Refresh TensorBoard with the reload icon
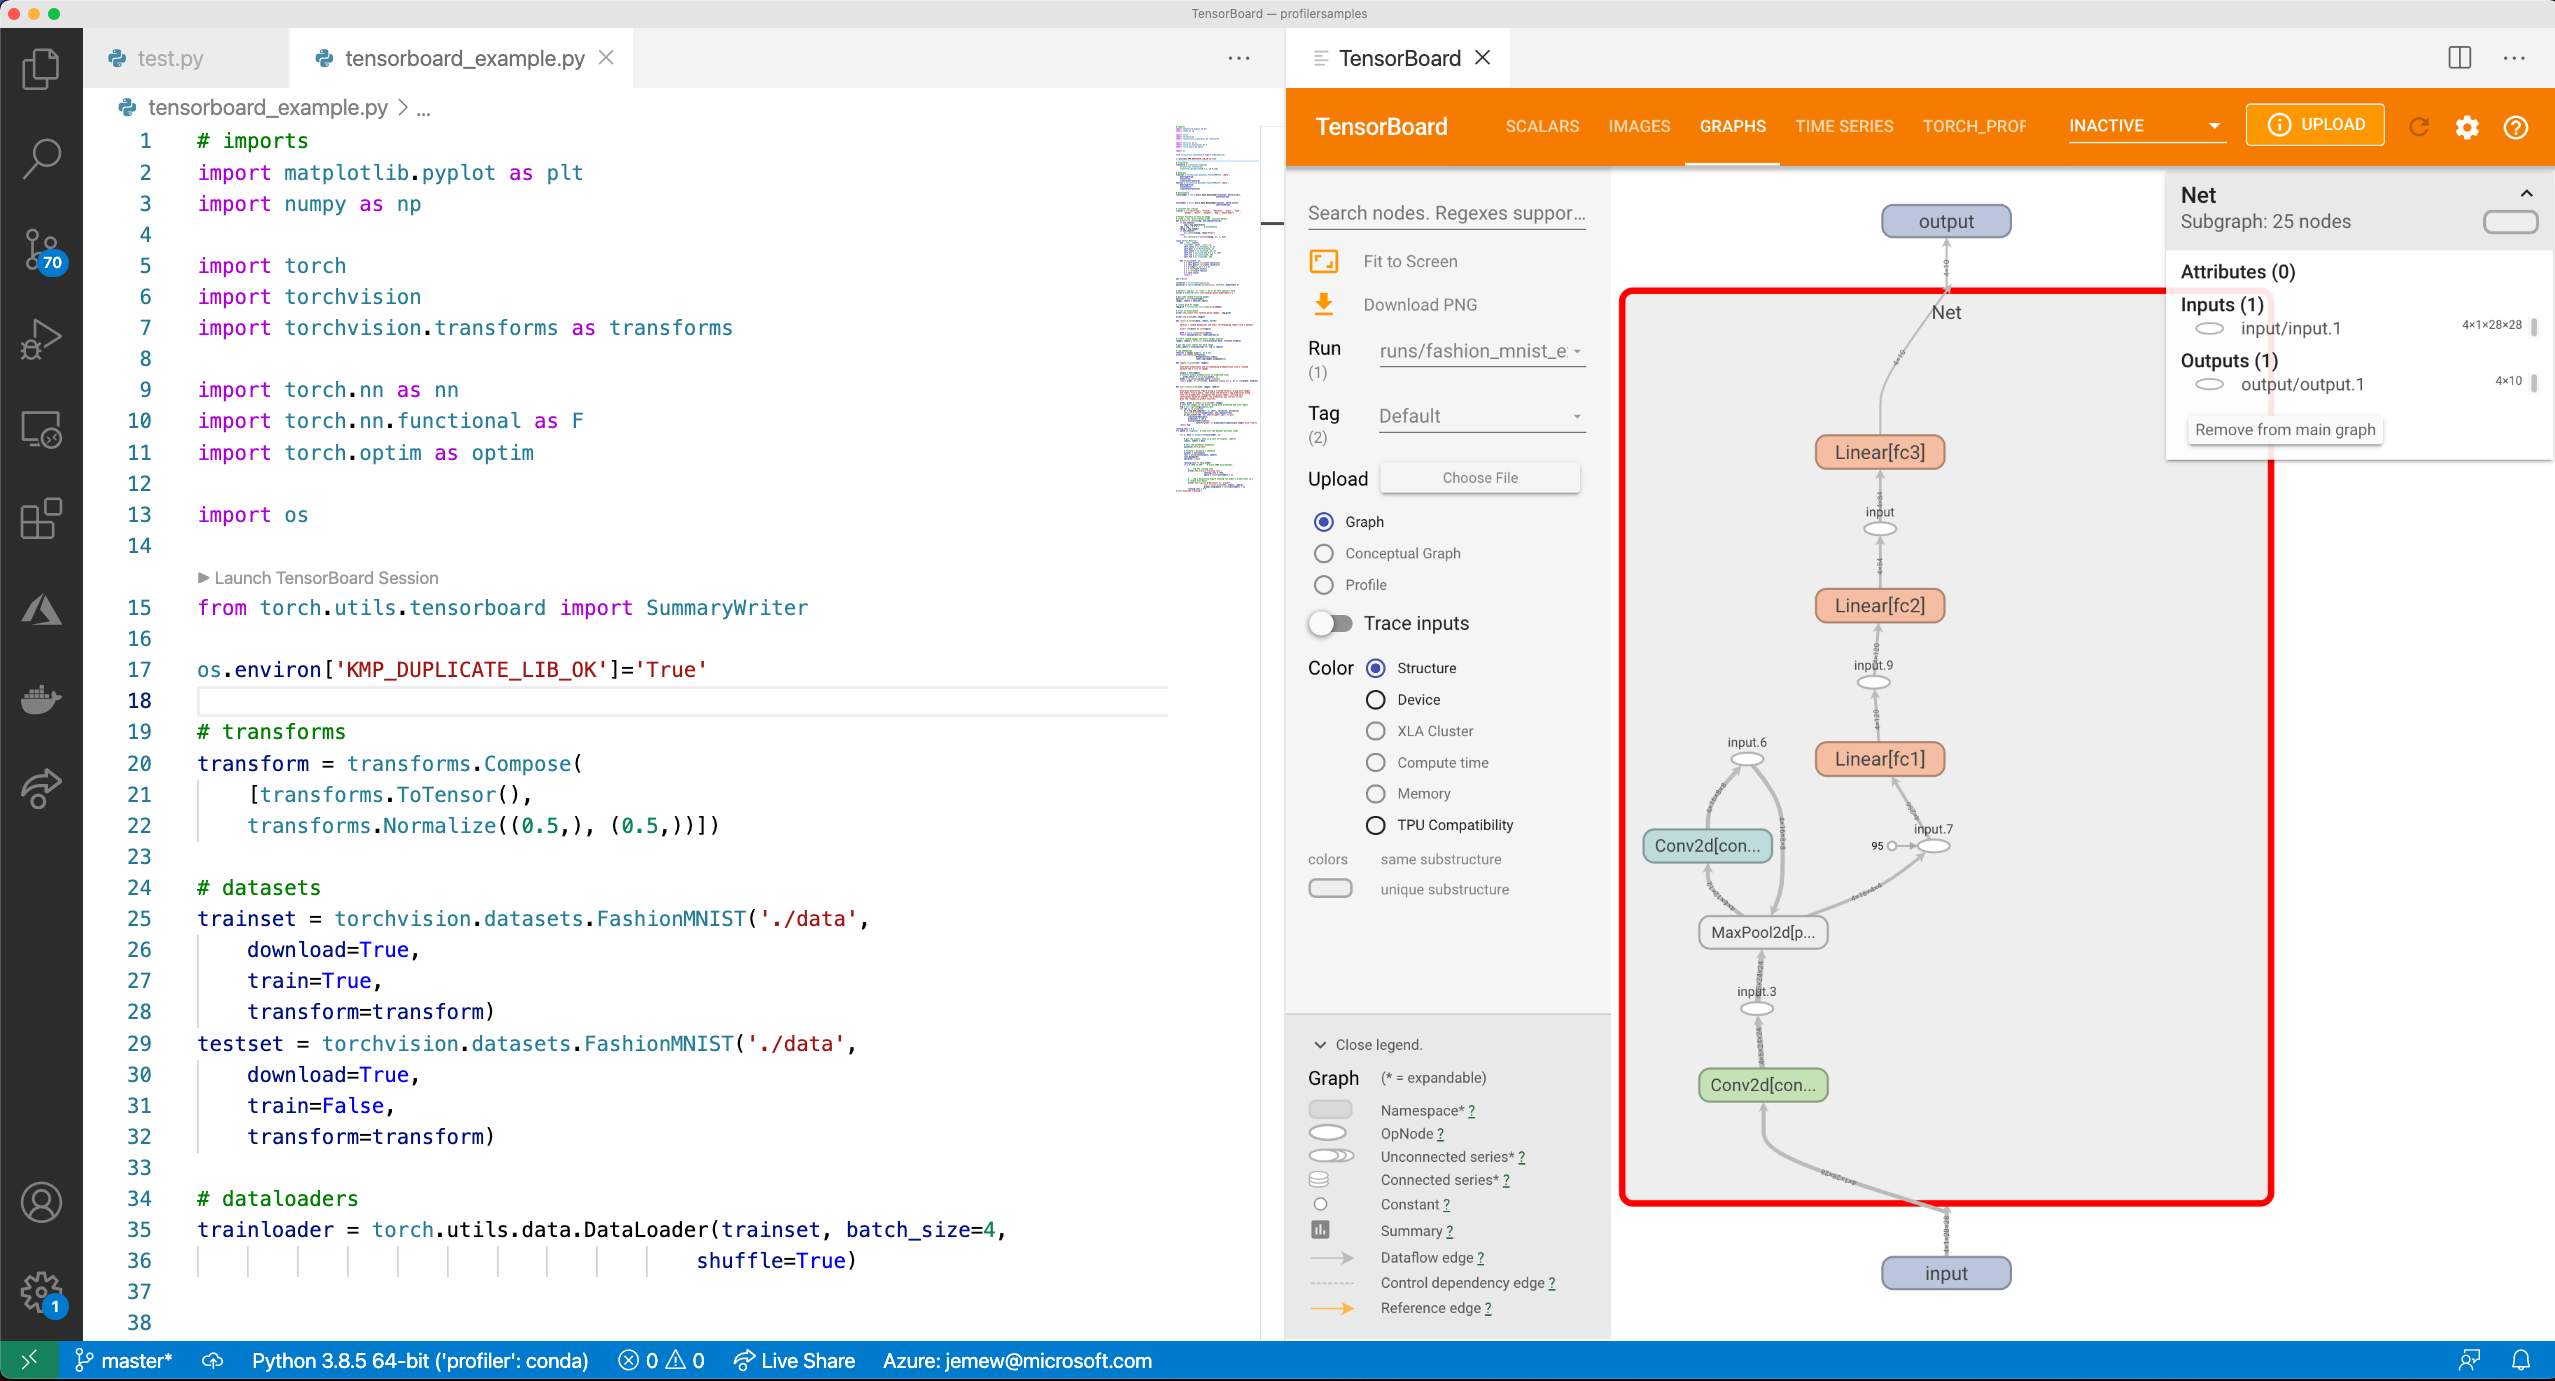Viewport: 2555px width, 1381px height. (2418, 126)
